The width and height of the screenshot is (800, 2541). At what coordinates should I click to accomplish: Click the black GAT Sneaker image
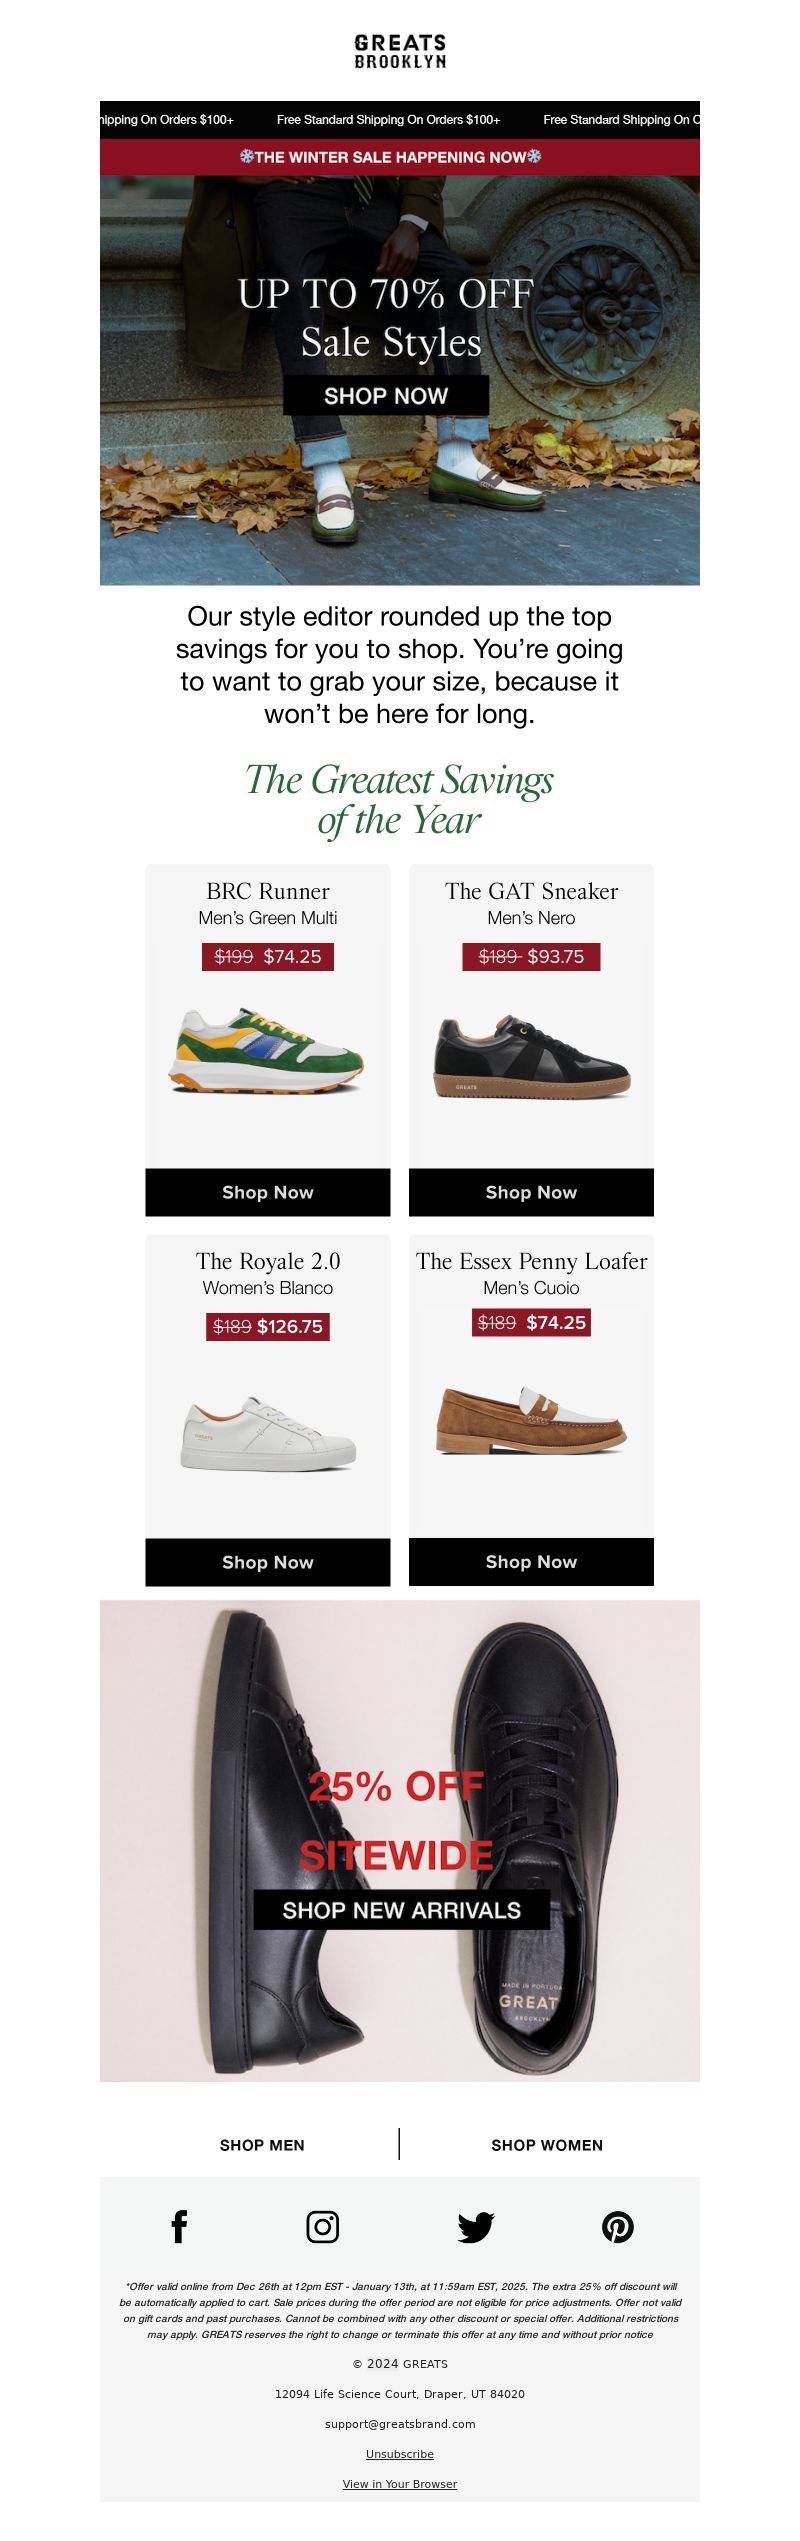[x=532, y=1058]
